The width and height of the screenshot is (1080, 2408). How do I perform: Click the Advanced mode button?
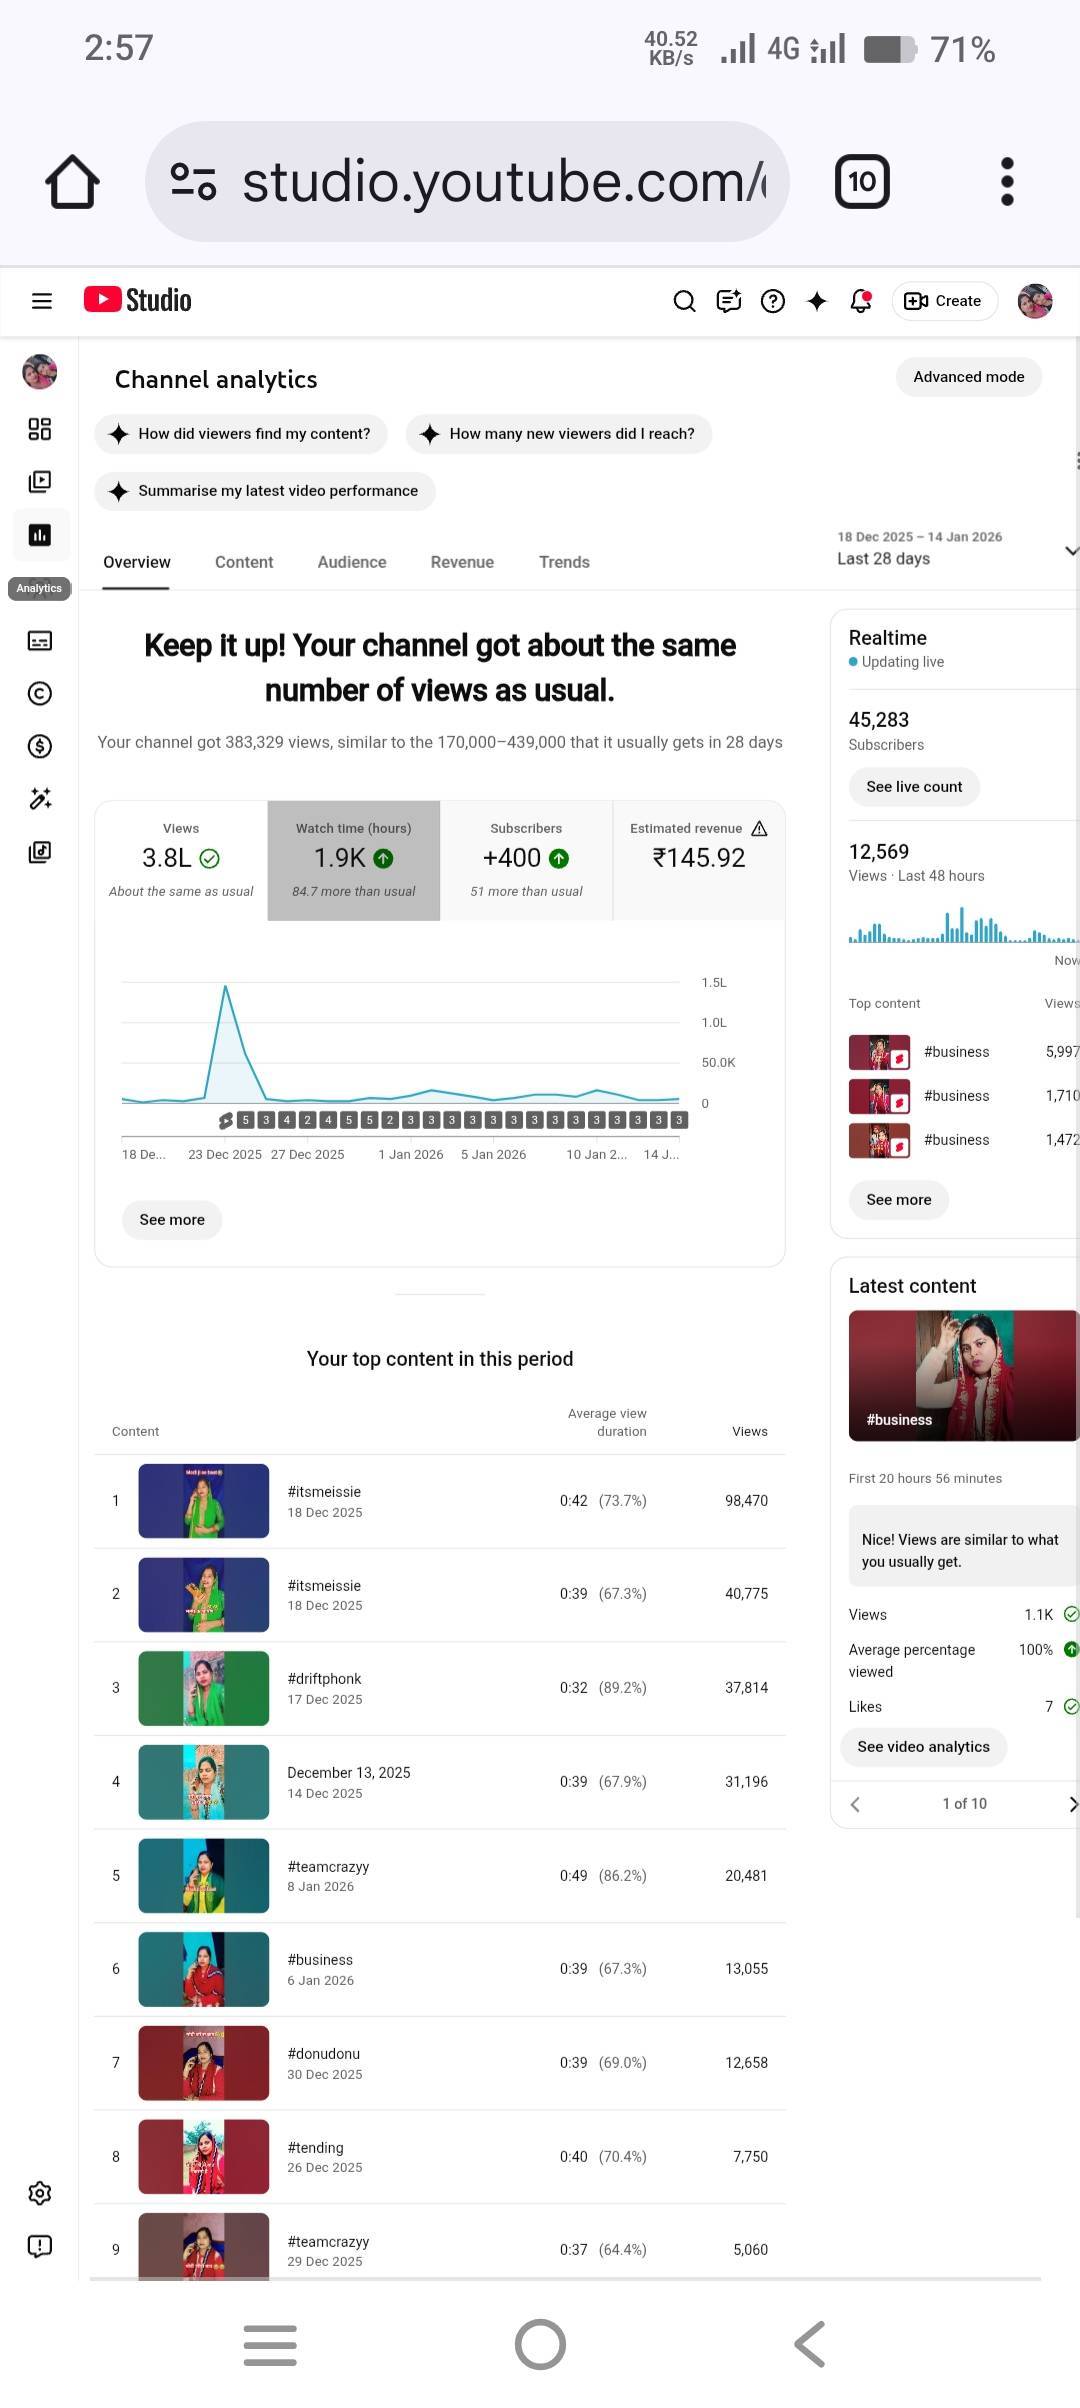tap(968, 377)
